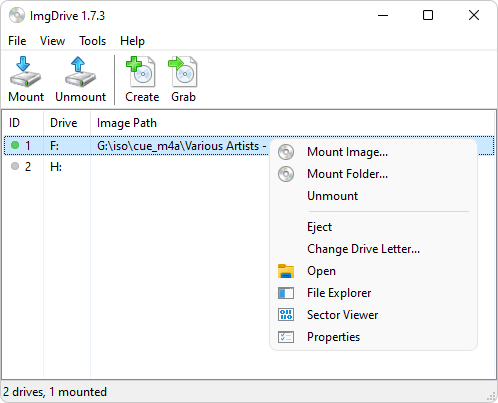Click the disc icon beside Mount Image
498x403 pixels.
tap(286, 152)
